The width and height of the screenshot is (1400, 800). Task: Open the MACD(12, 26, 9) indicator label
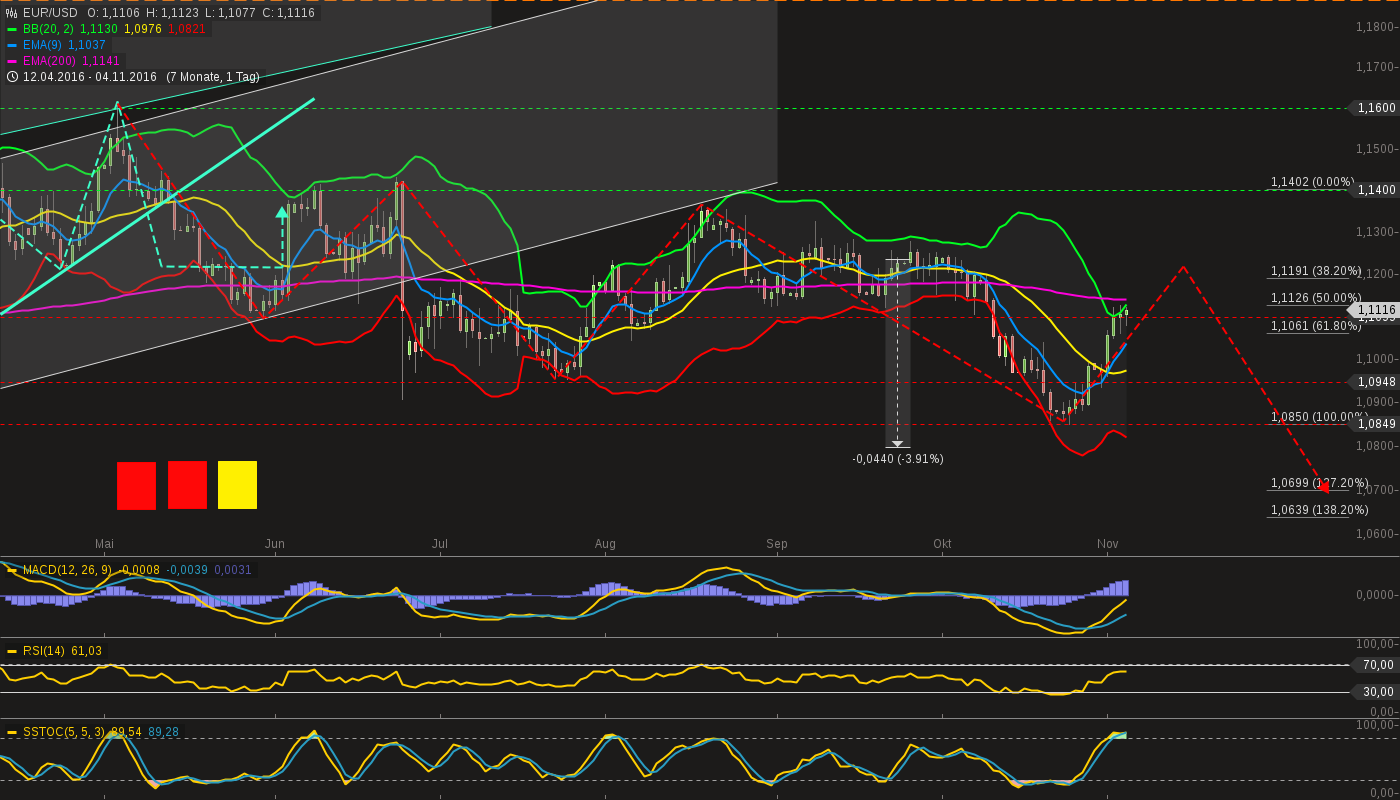67,570
